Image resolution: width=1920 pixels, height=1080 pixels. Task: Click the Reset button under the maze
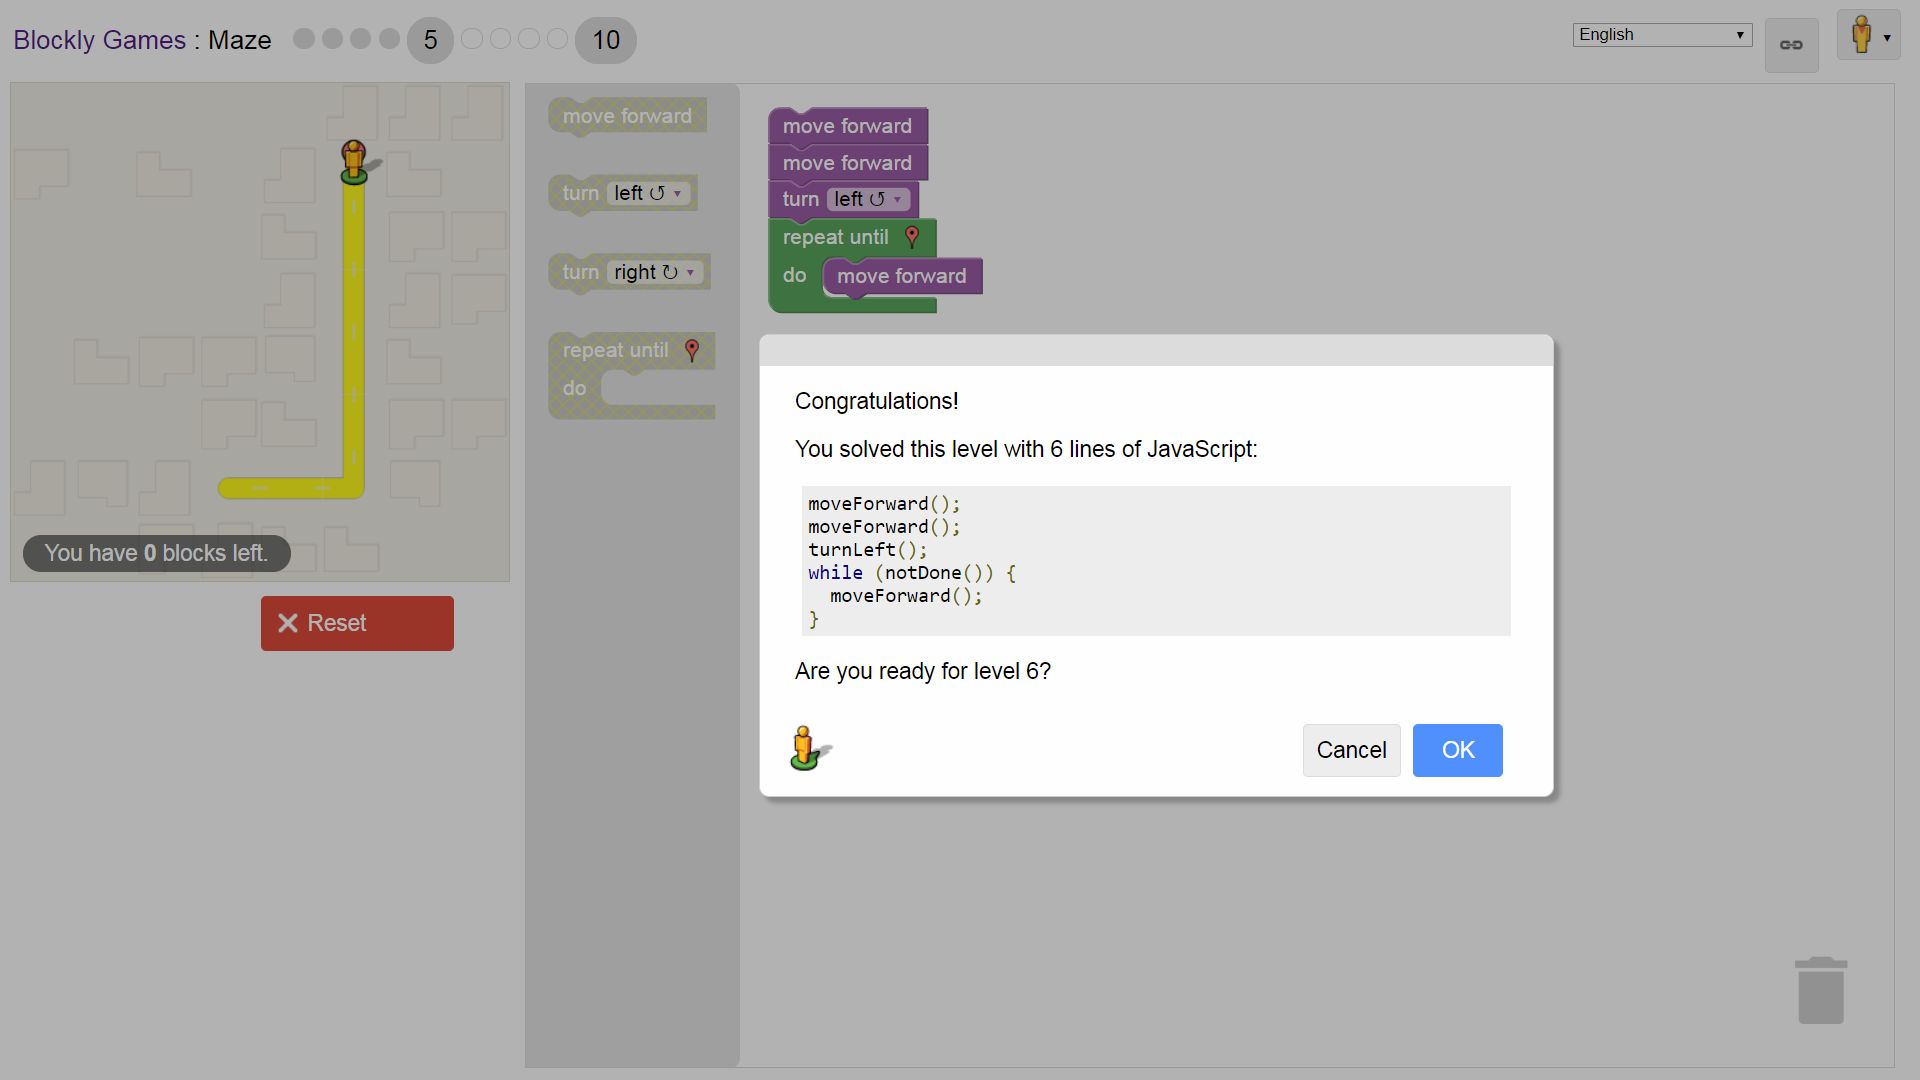pyautogui.click(x=357, y=622)
